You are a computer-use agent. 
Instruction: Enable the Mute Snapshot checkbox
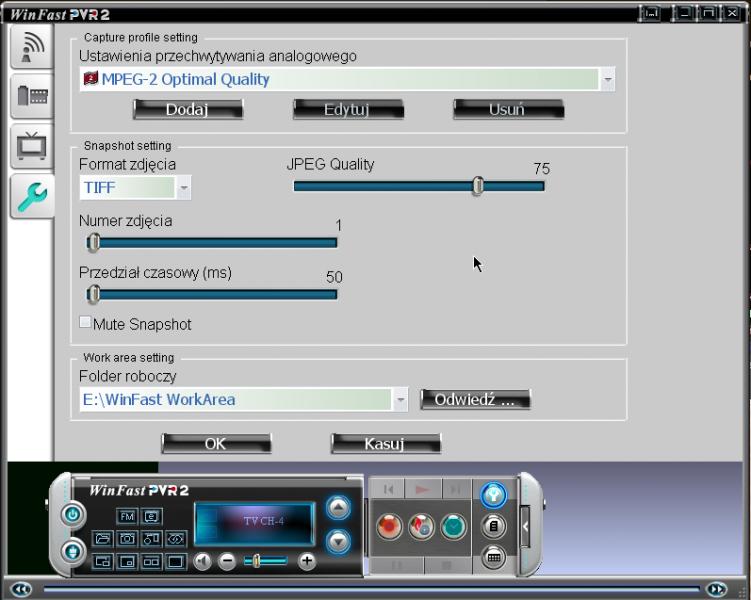tap(85, 322)
